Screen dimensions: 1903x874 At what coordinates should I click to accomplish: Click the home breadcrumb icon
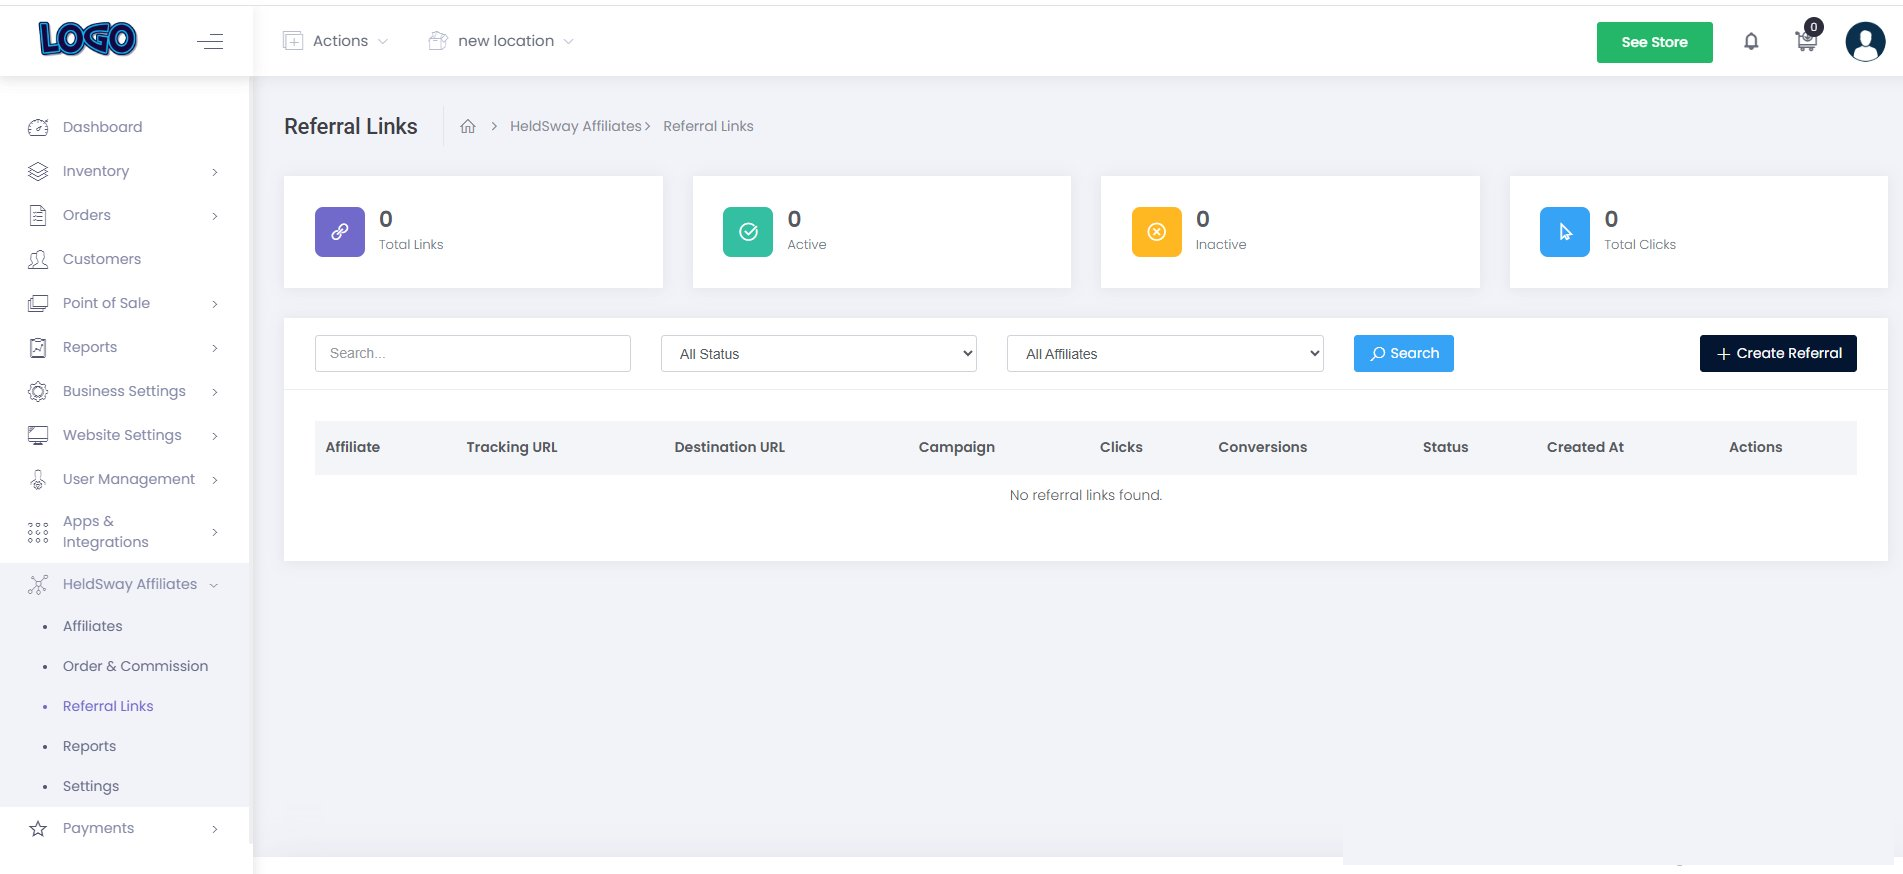tap(468, 126)
